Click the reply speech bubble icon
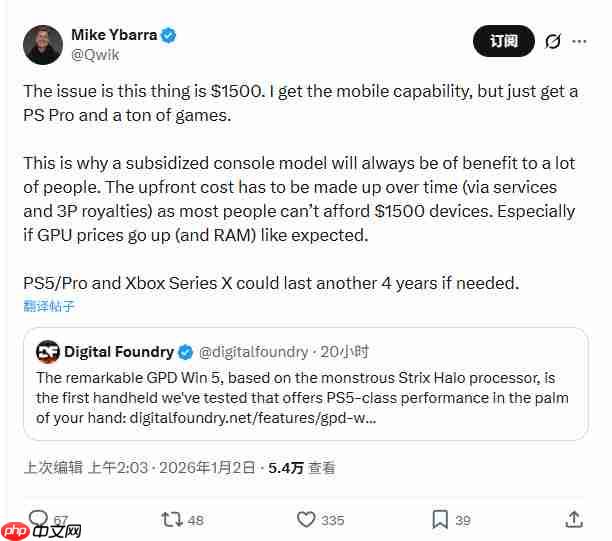 coord(38,519)
